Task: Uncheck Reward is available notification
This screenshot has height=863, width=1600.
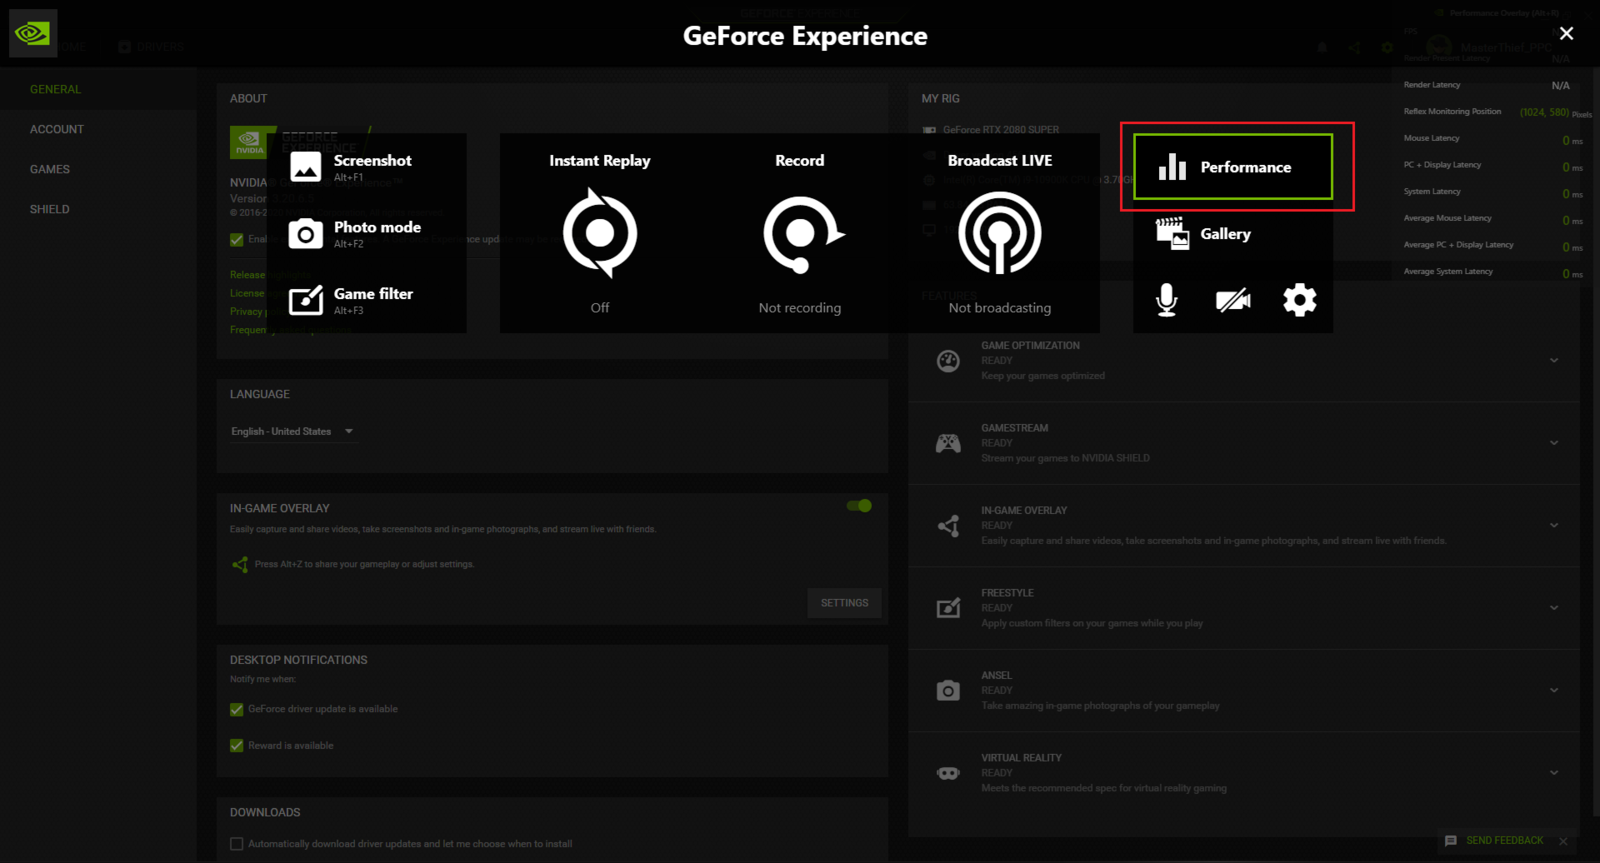Action: point(237,746)
